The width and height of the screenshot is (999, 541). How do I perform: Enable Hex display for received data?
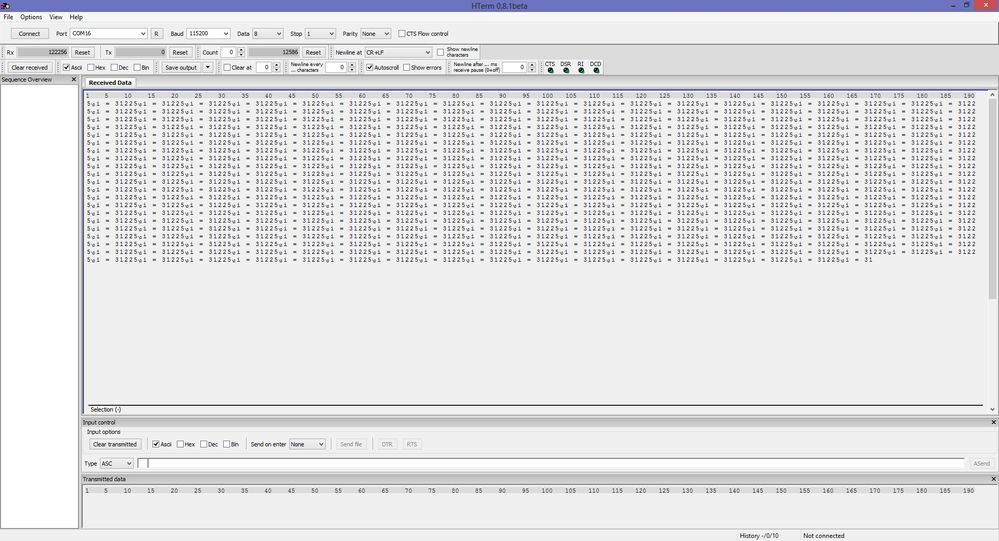tap(90, 68)
